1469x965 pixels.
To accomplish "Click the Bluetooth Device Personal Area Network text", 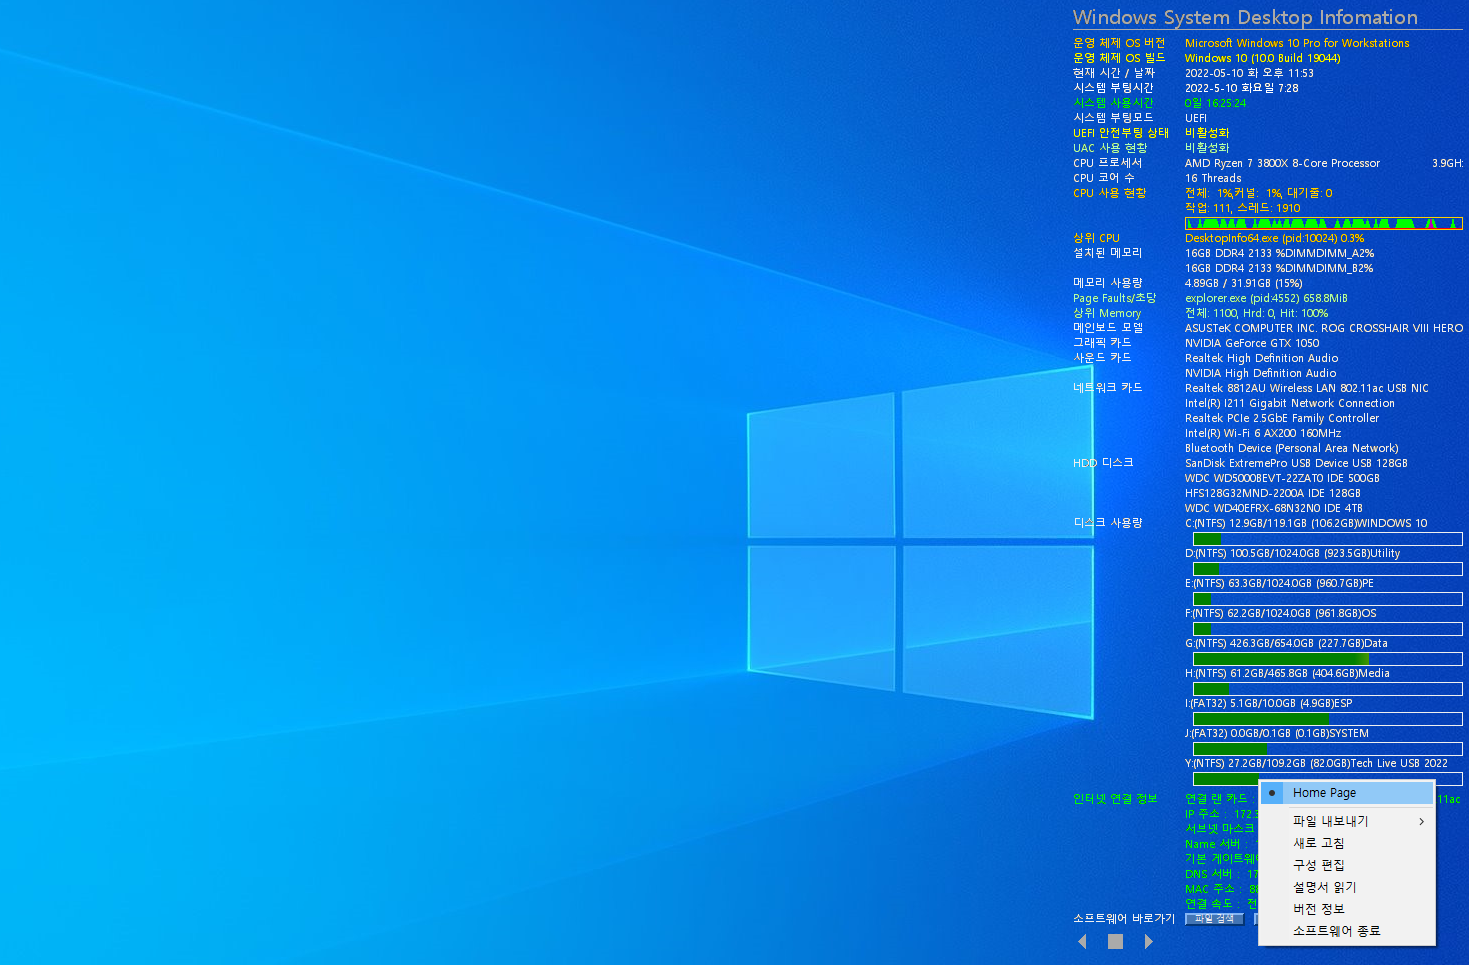I will 1292,448.
